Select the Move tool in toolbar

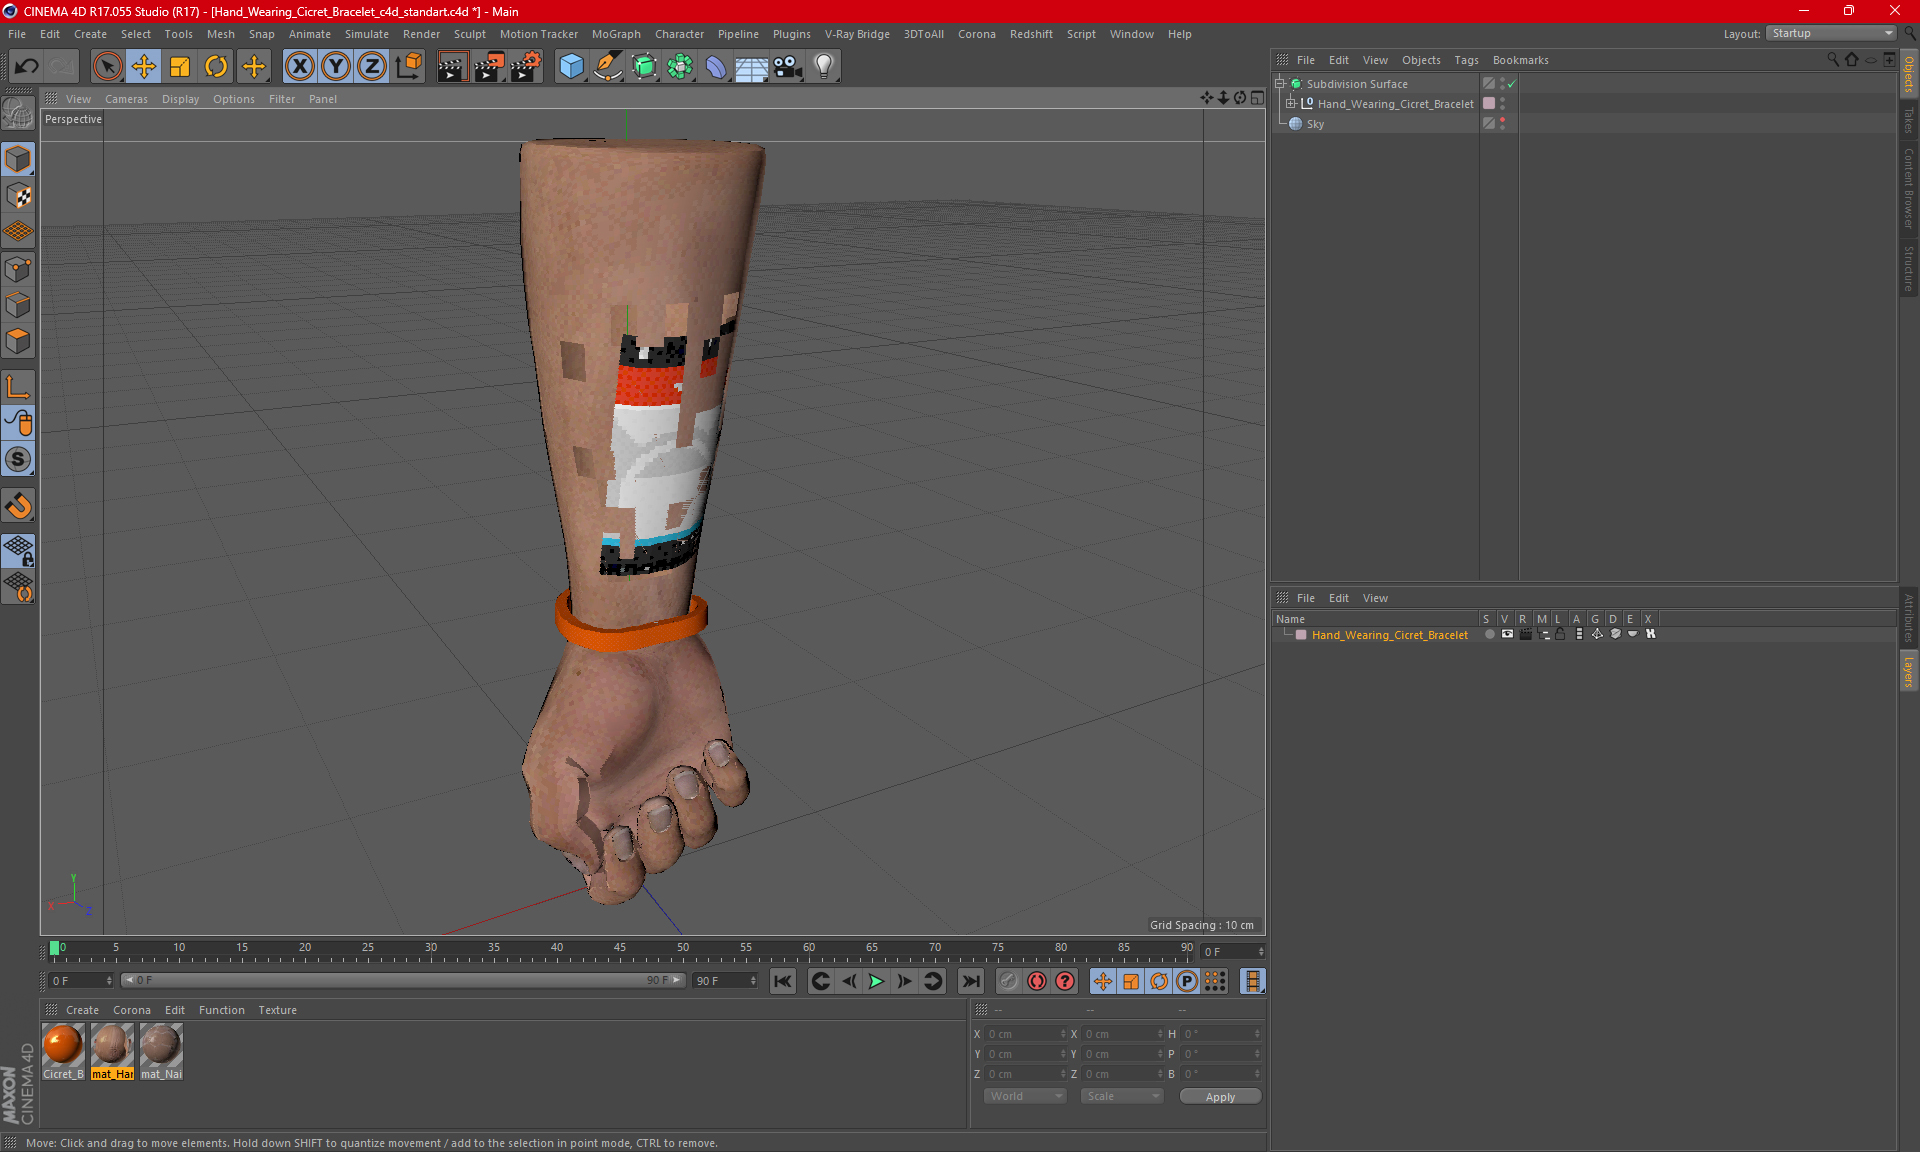coord(144,67)
